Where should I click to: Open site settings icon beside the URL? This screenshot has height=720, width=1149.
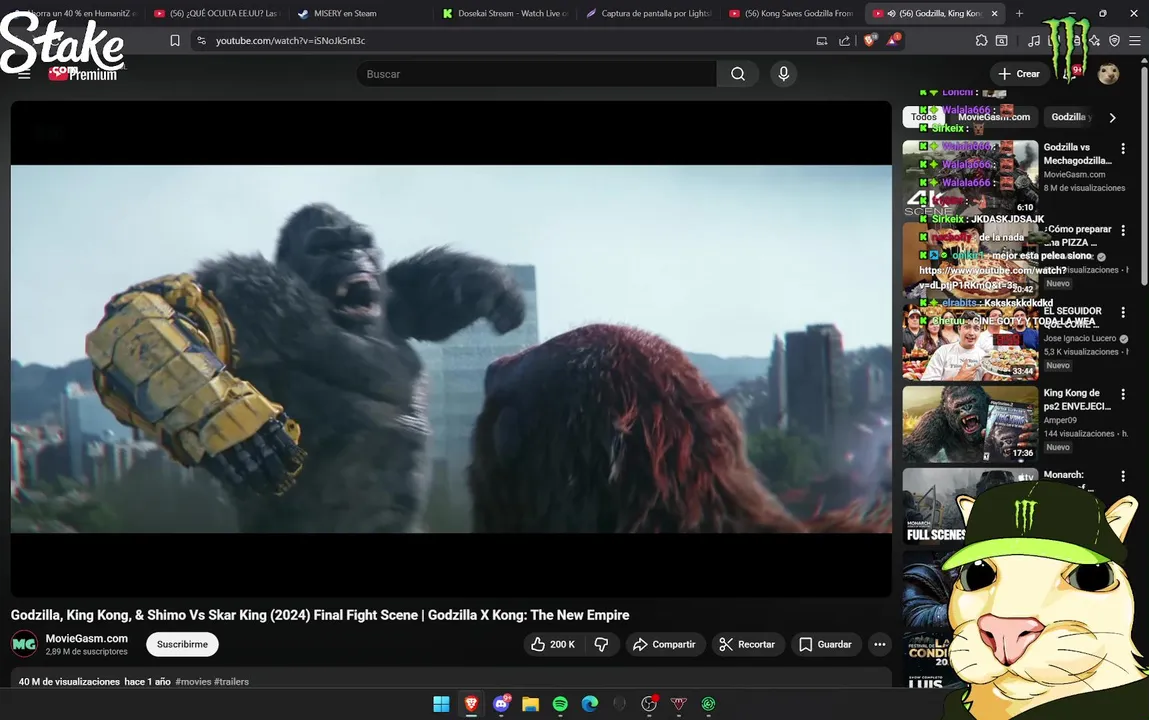pos(202,41)
